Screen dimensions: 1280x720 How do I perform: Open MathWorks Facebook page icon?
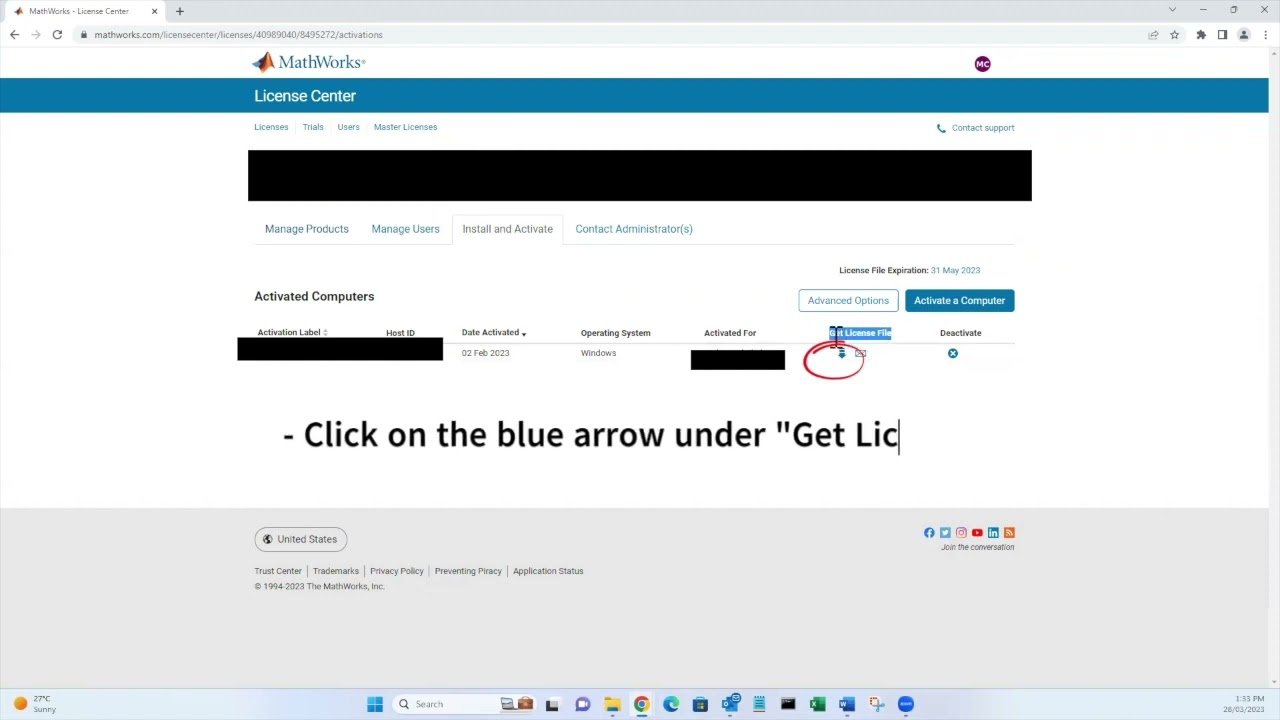(929, 533)
